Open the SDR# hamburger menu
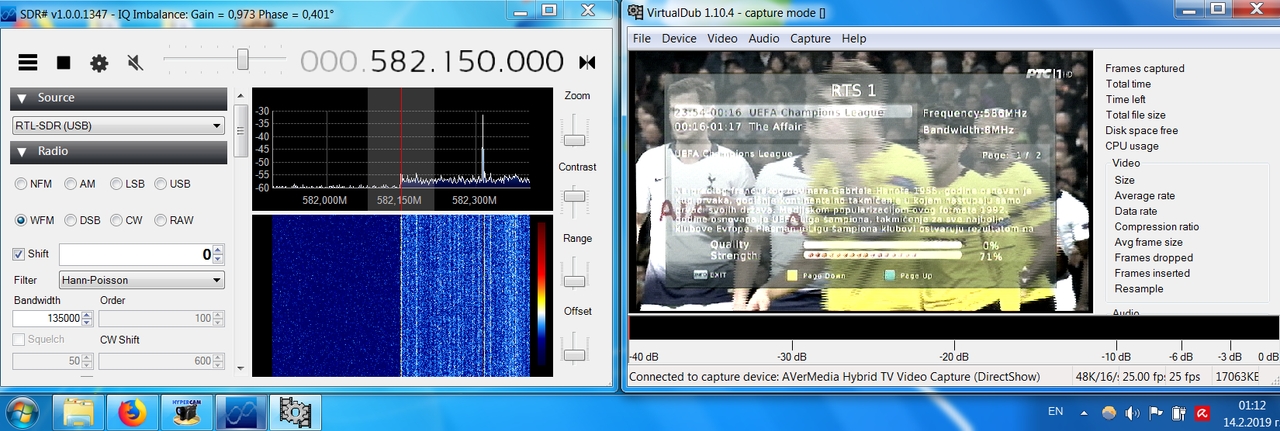The image size is (1280, 431). [x=28, y=62]
